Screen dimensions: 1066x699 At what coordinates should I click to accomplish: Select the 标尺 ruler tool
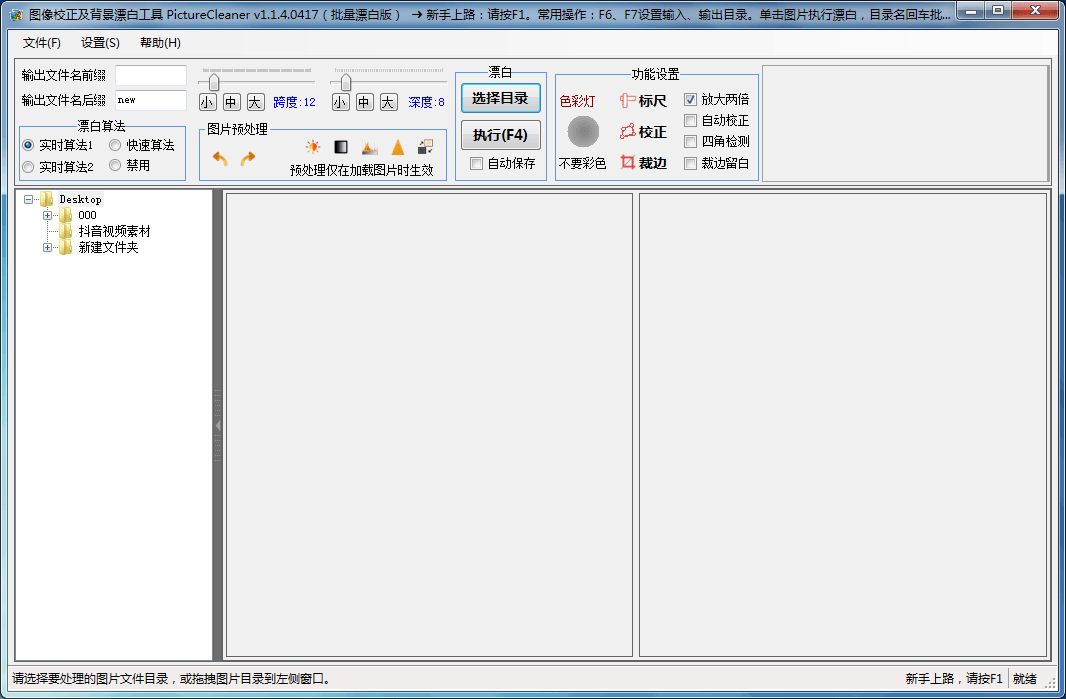pyautogui.click(x=643, y=101)
